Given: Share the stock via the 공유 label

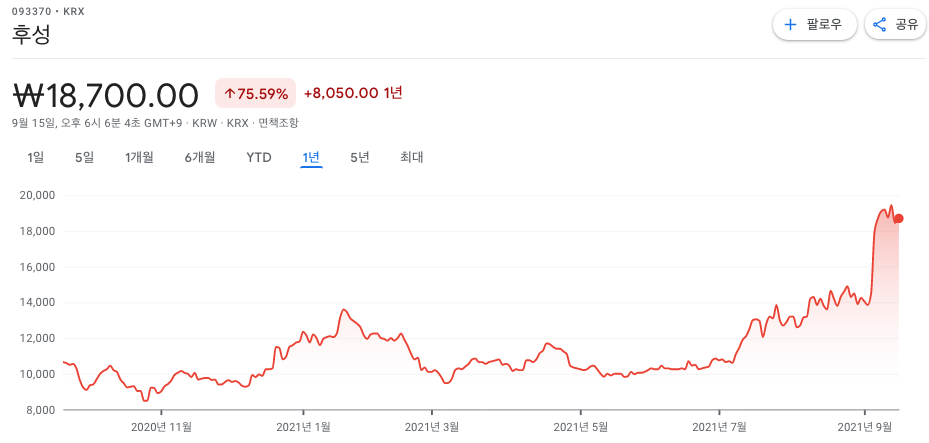Looking at the screenshot, I should tap(906, 24).
